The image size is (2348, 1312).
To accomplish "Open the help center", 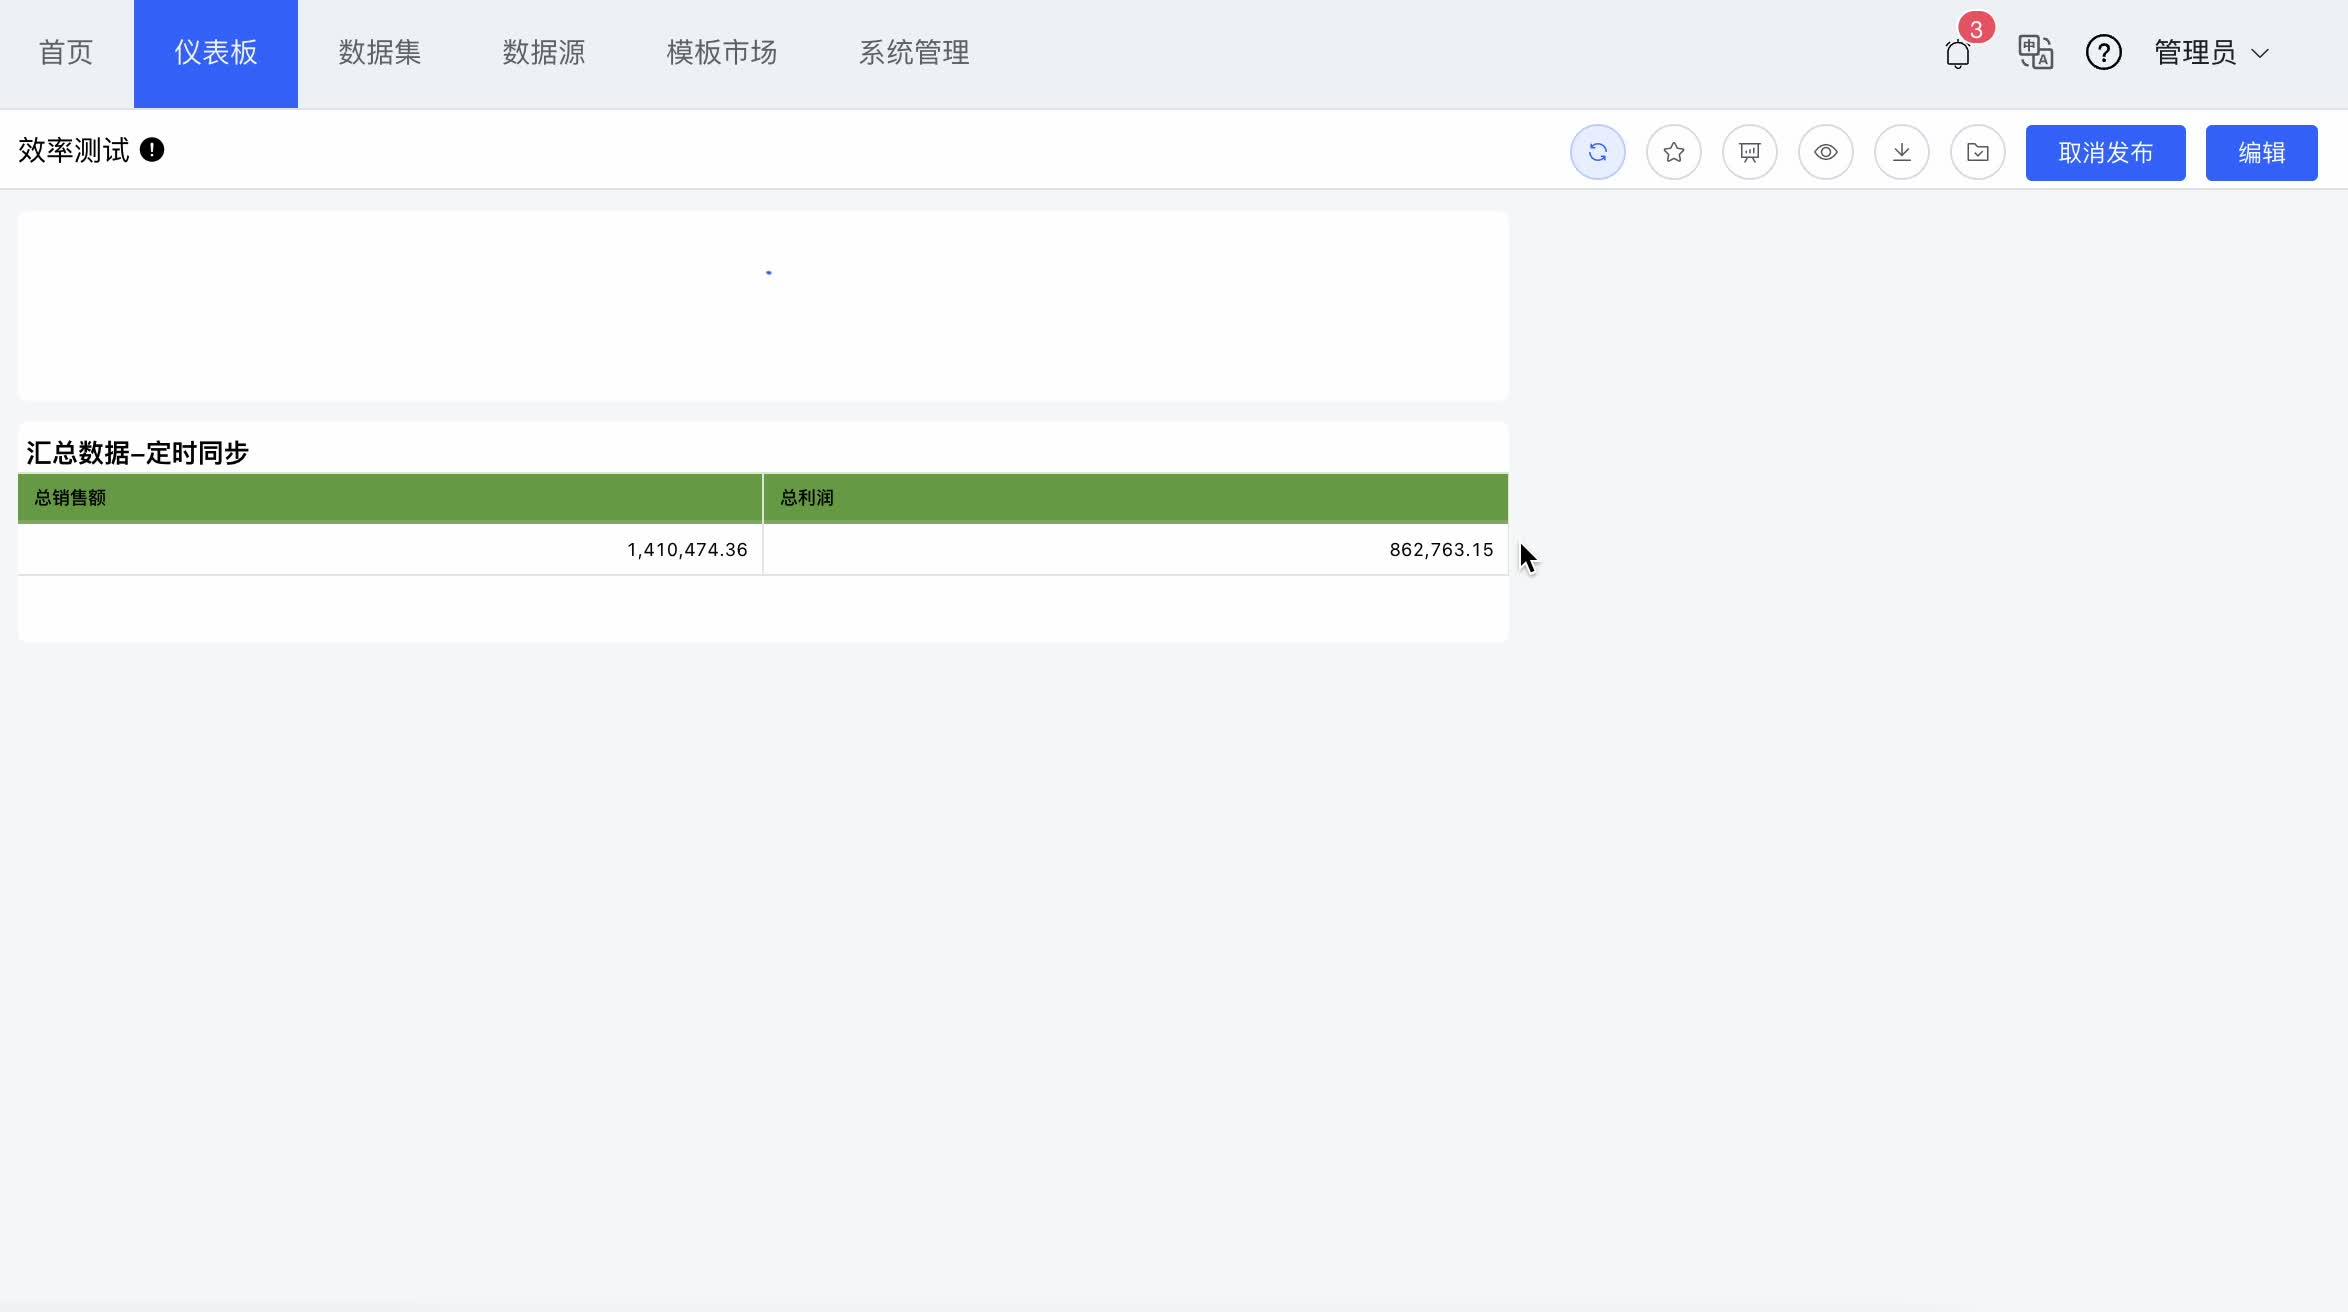I will click(x=2103, y=53).
